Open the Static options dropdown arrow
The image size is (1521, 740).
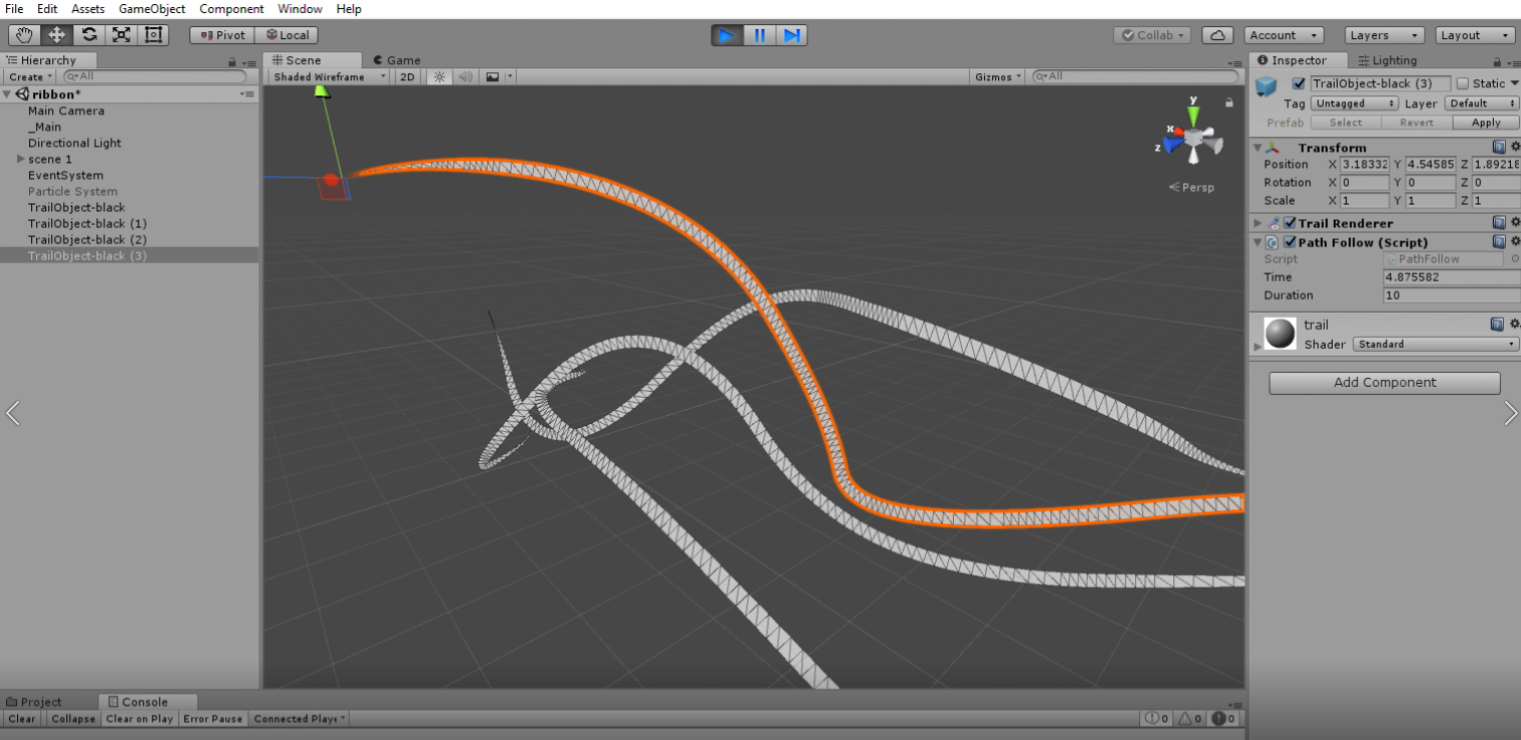[1514, 84]
